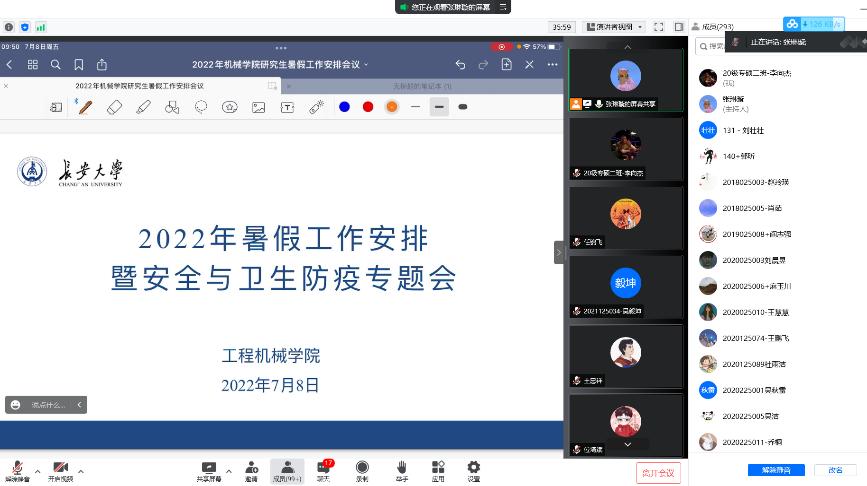The image size is (867, 486).
Task: Click the red leave meeting button
Action: click(657, 472)
